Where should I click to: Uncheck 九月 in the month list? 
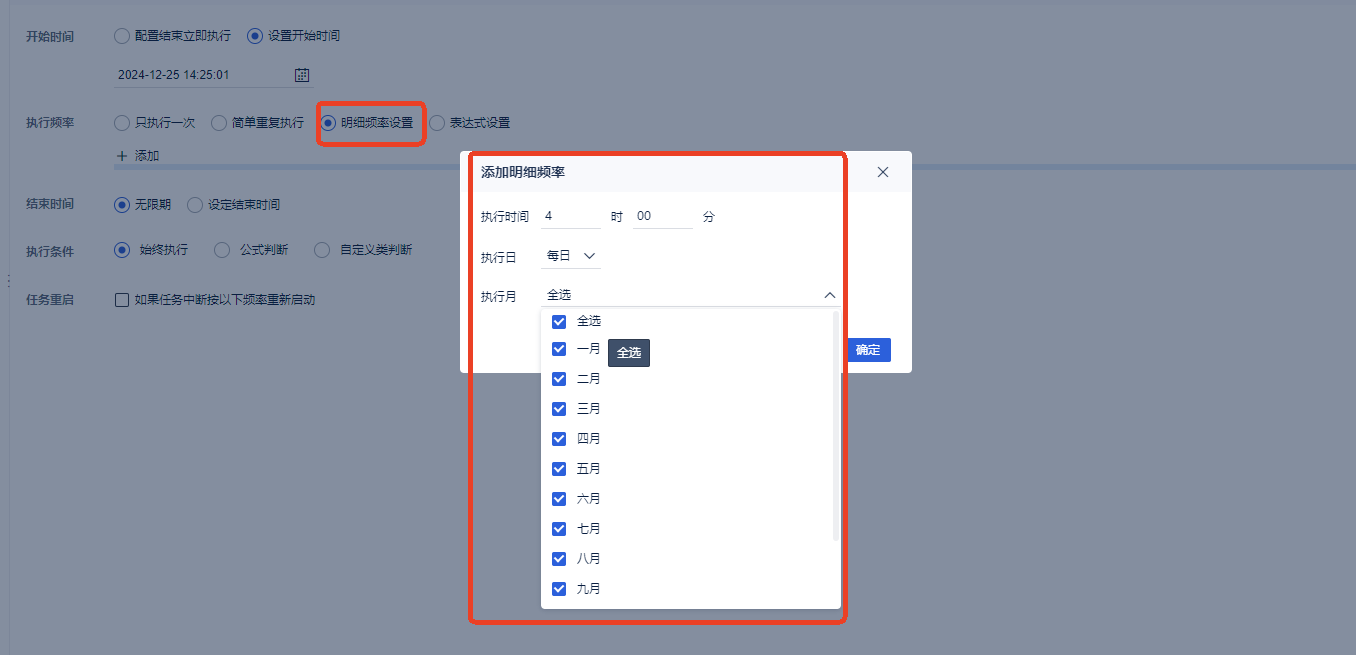click(x=559, y=589)
